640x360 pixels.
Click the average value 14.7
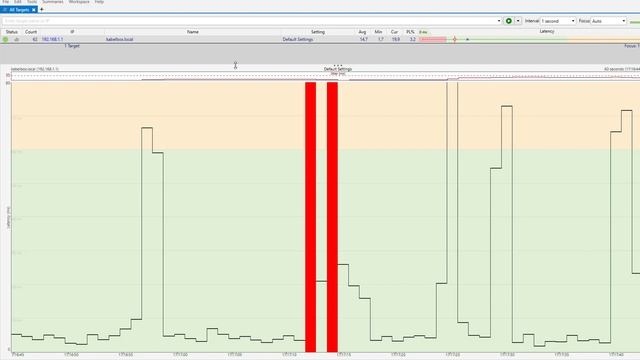pos(363,40)
